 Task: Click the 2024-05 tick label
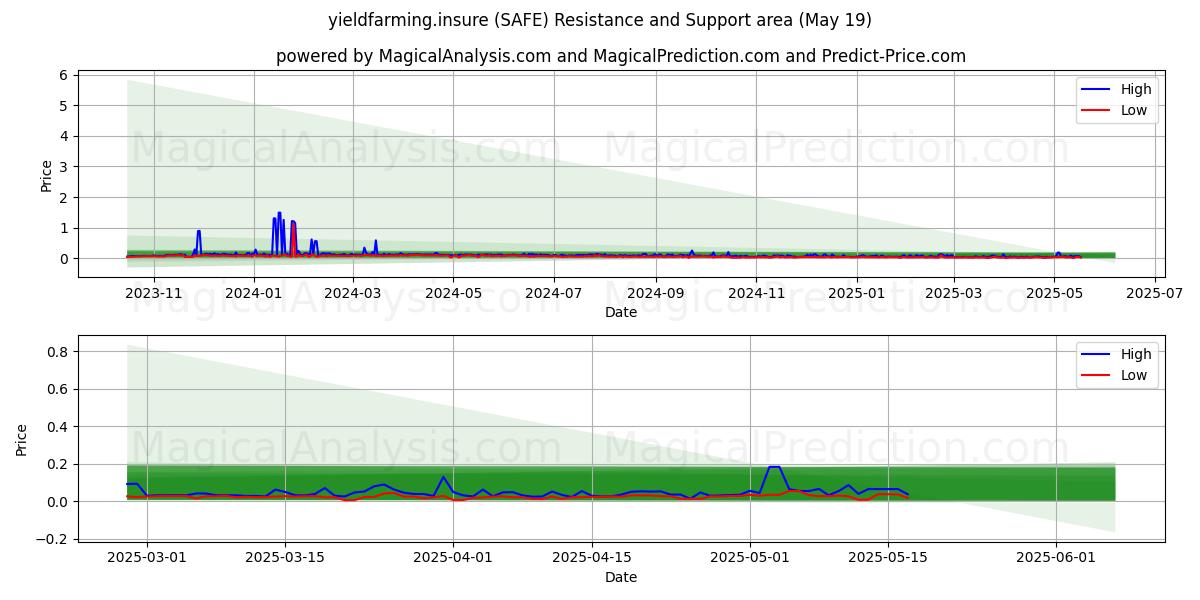tap(454, 293)
